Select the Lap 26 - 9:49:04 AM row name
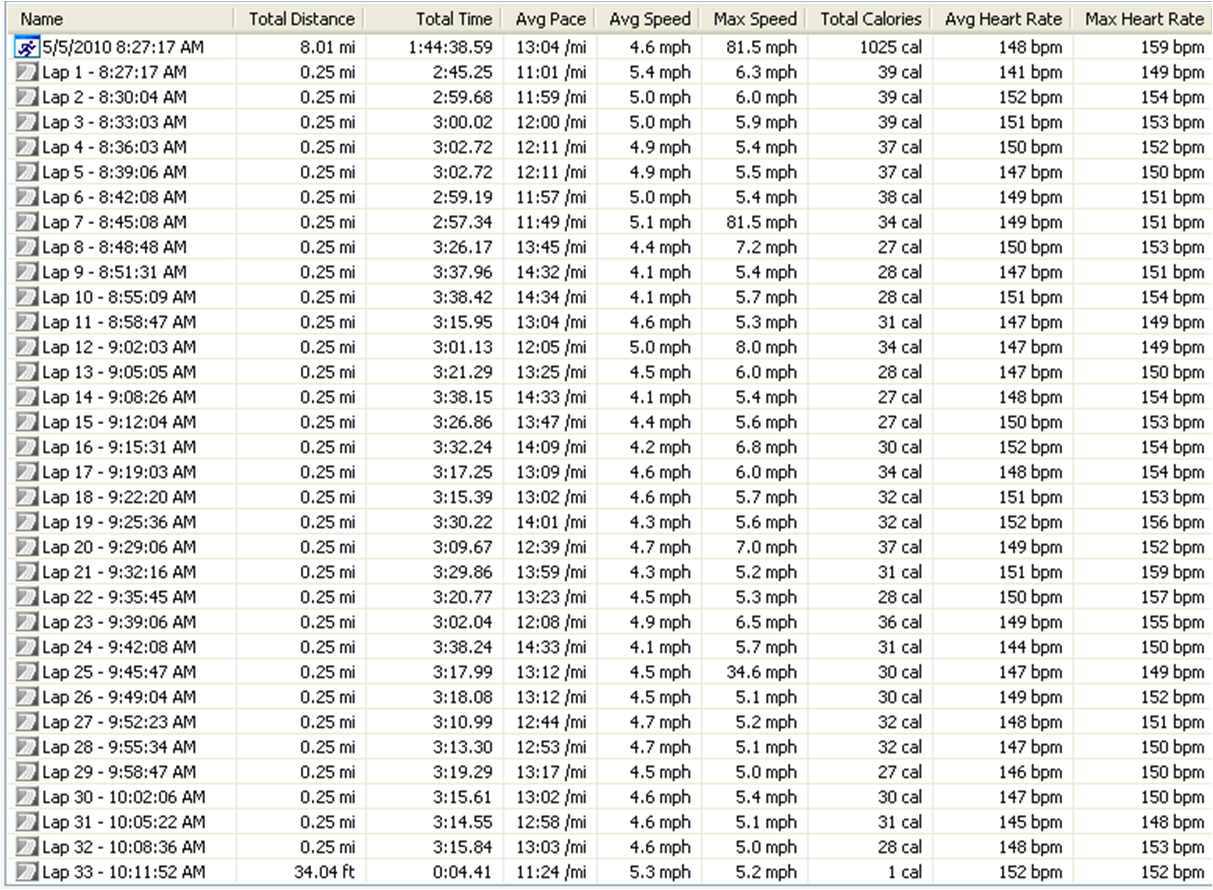 tap(119, 697)
